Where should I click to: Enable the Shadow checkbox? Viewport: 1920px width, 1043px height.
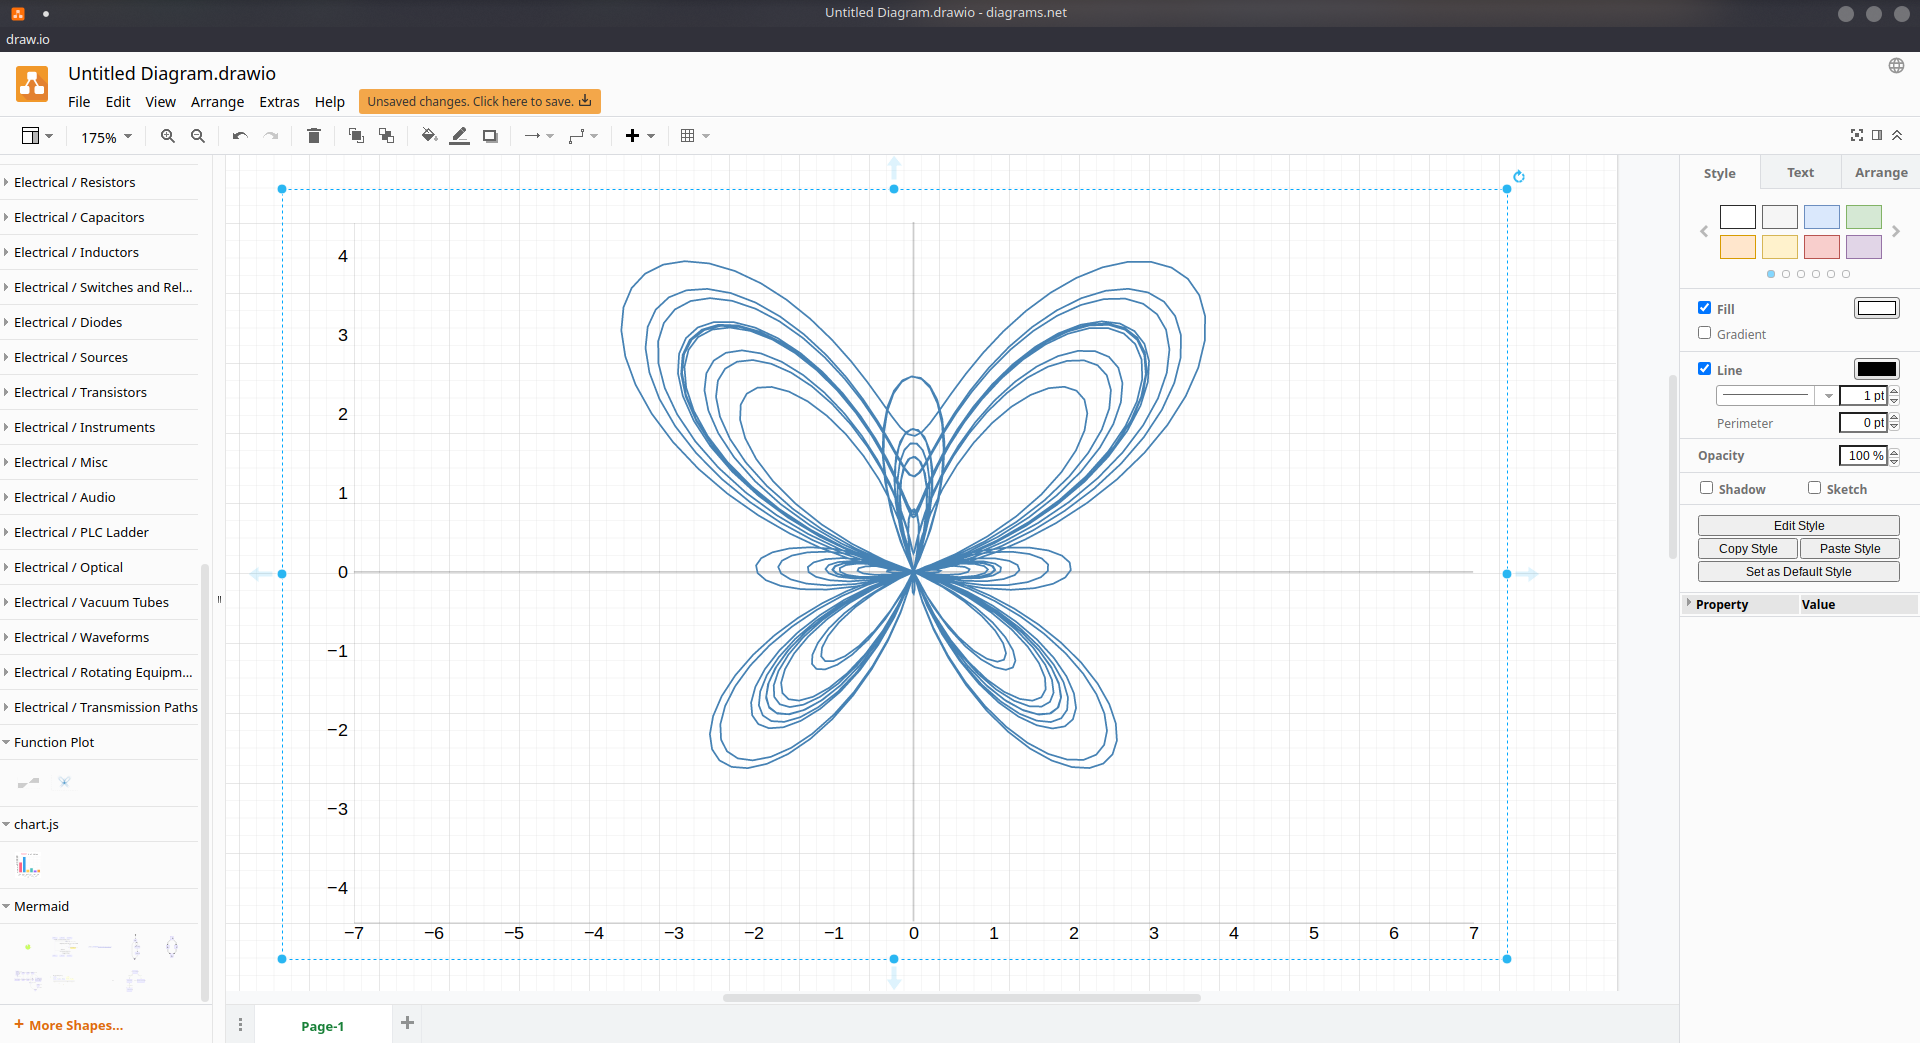click(x=1707, y=488)
